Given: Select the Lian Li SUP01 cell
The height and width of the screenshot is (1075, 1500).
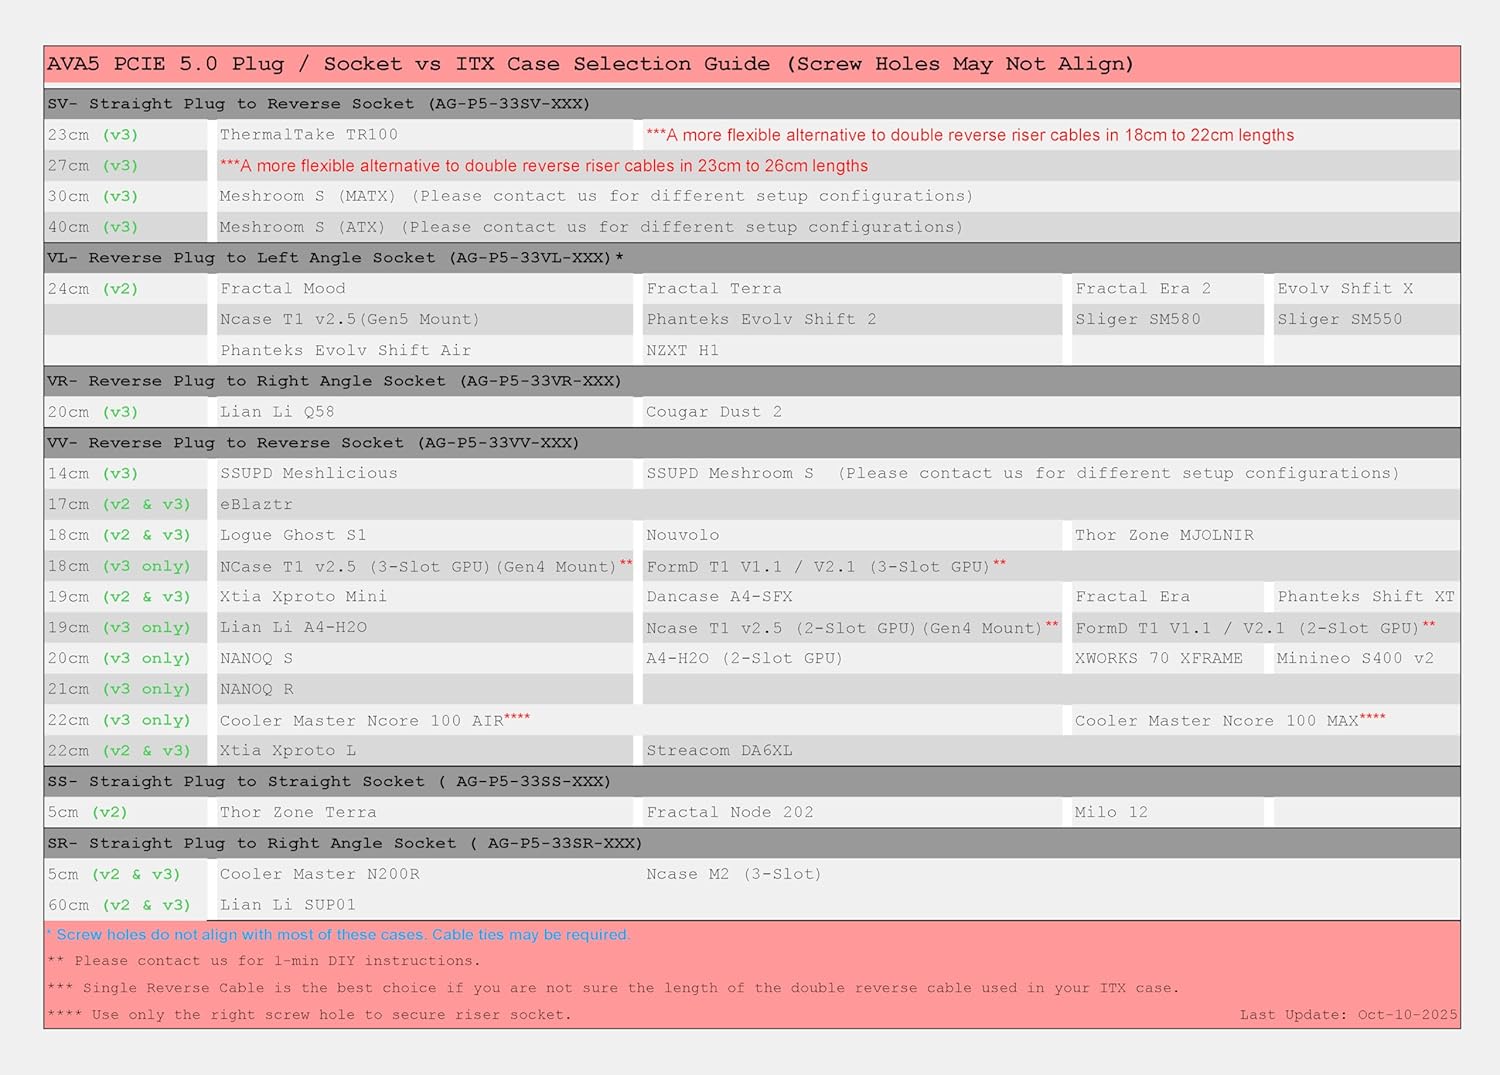Looking at the screenshot, I should [288, 906].
